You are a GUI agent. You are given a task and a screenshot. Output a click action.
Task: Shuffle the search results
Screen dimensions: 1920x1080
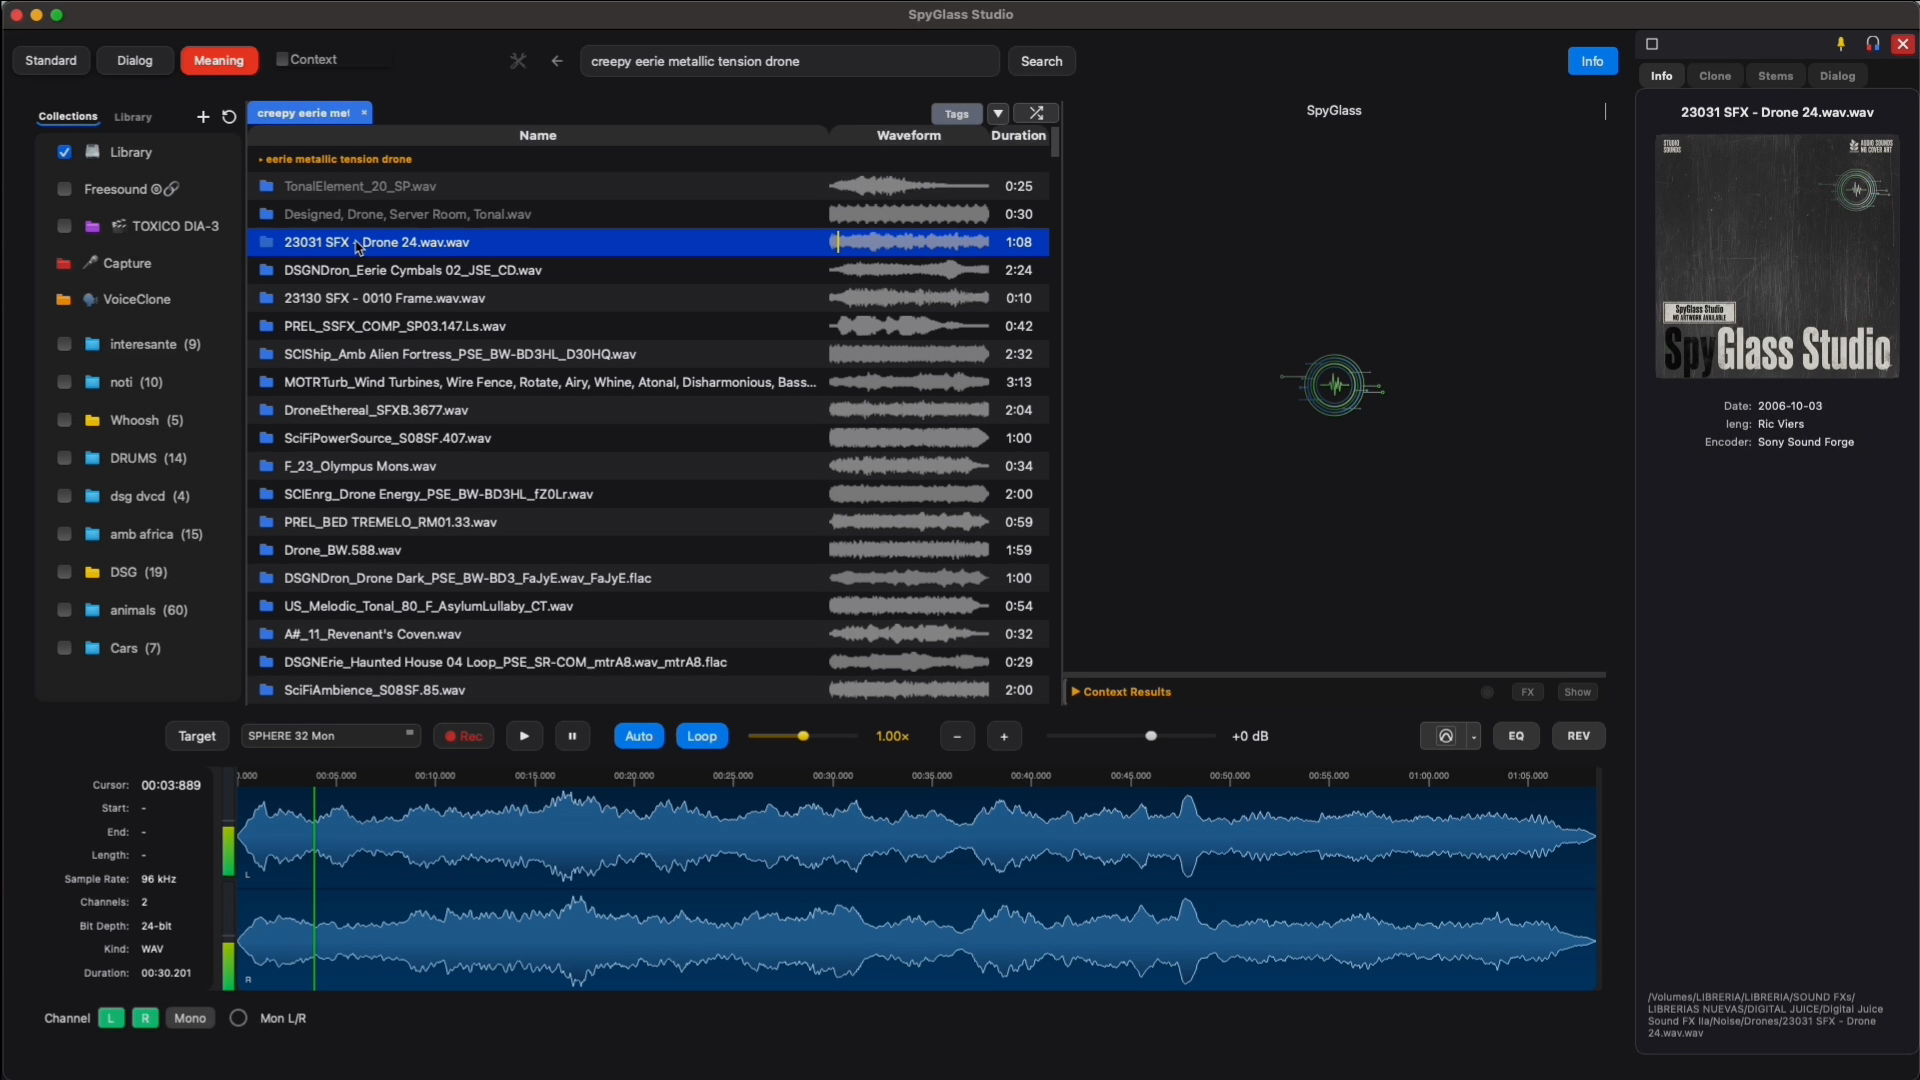1036,113
